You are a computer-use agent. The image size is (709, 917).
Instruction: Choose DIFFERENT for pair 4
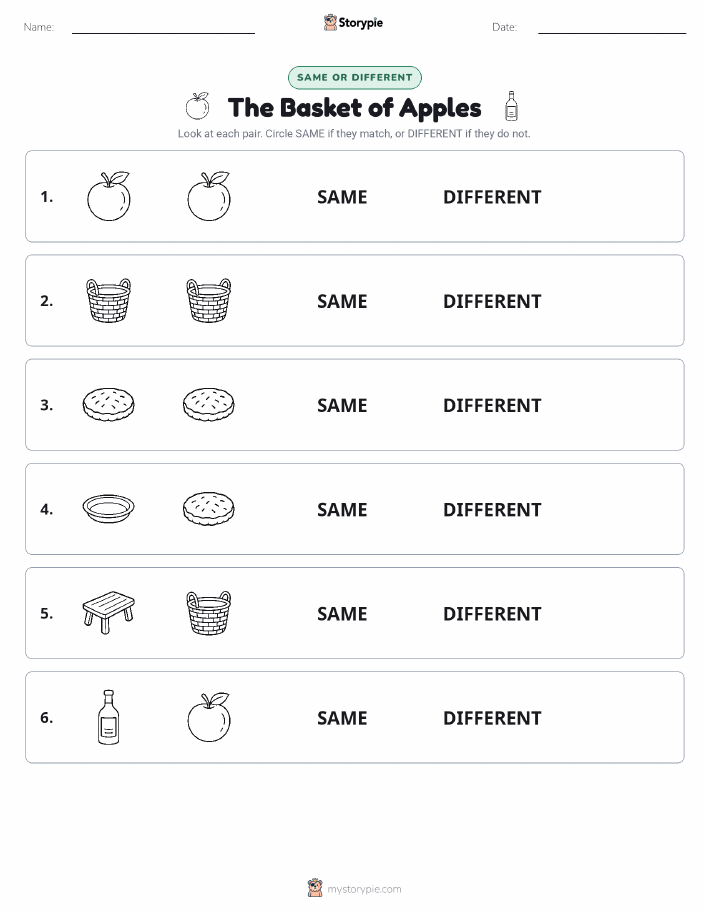pyautogui.click(x=492, y=509)
